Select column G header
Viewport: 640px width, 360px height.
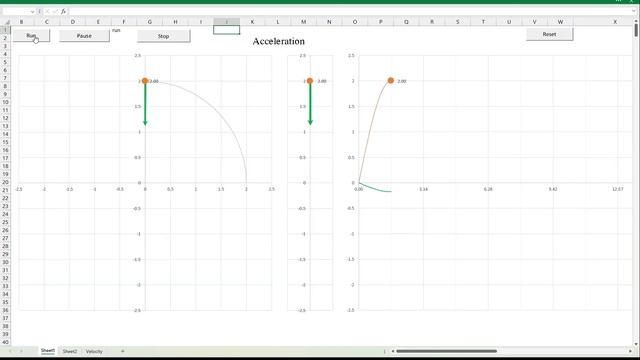tap(149, 22)
